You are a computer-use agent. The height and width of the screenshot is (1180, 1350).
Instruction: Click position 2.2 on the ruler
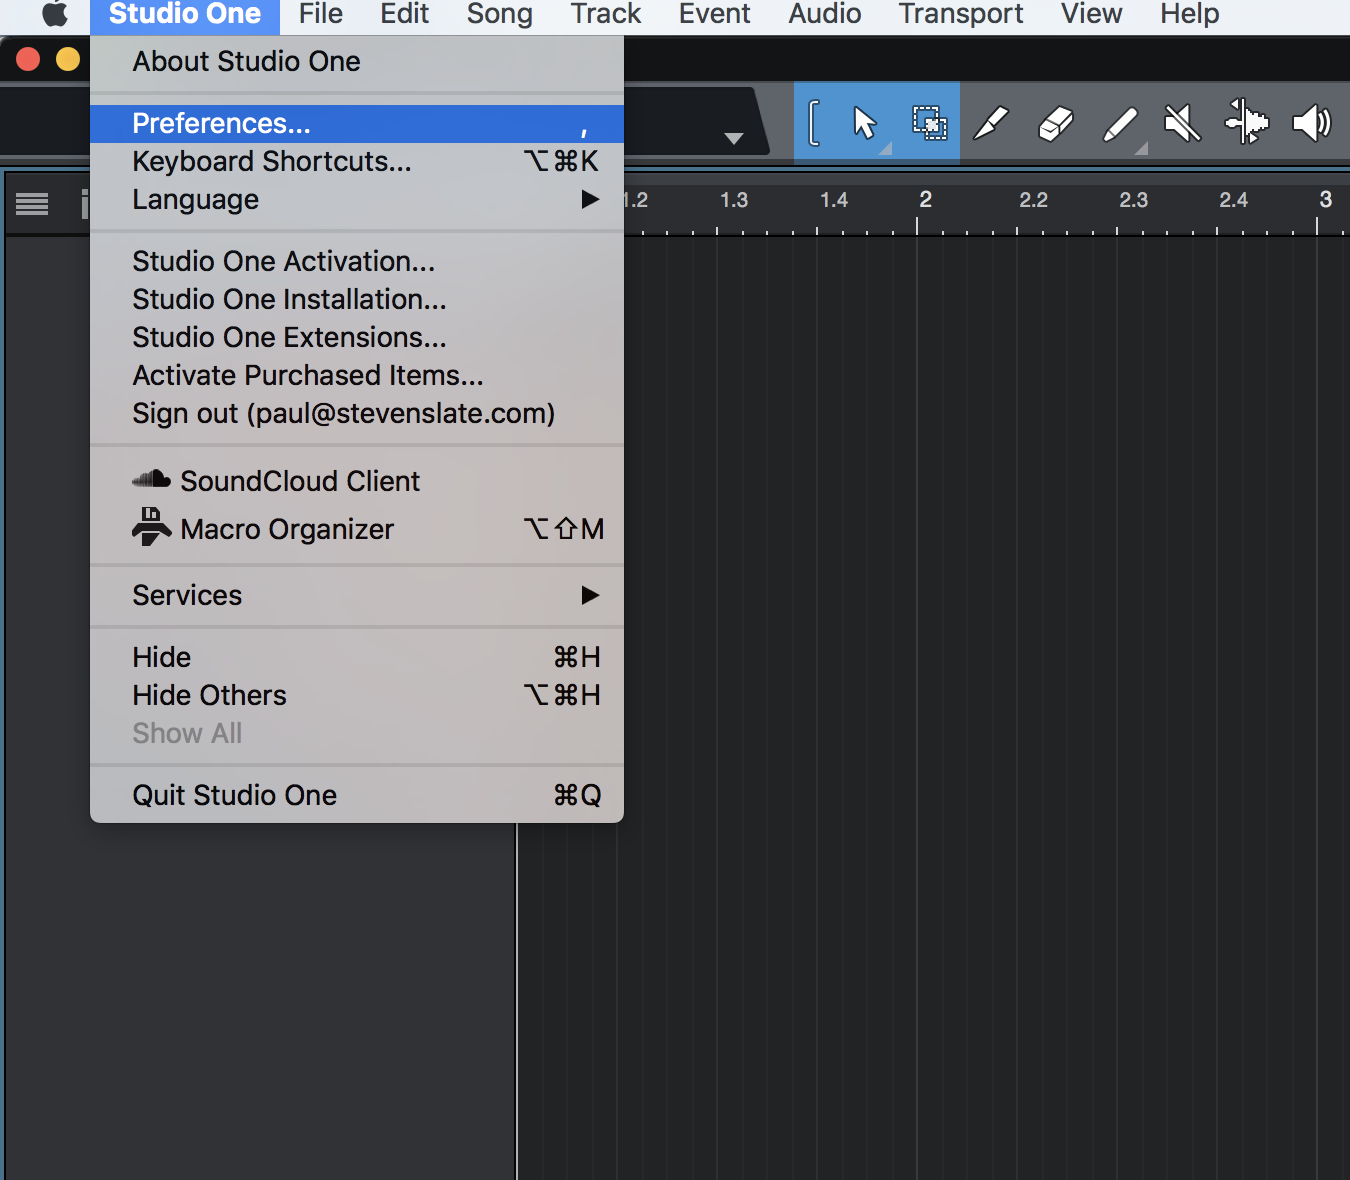pyautogui.click(x=1033, y=200)
